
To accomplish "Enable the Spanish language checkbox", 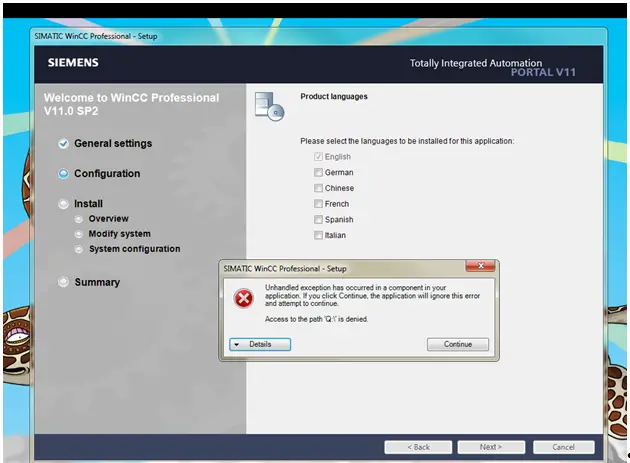I will (318, 219).
